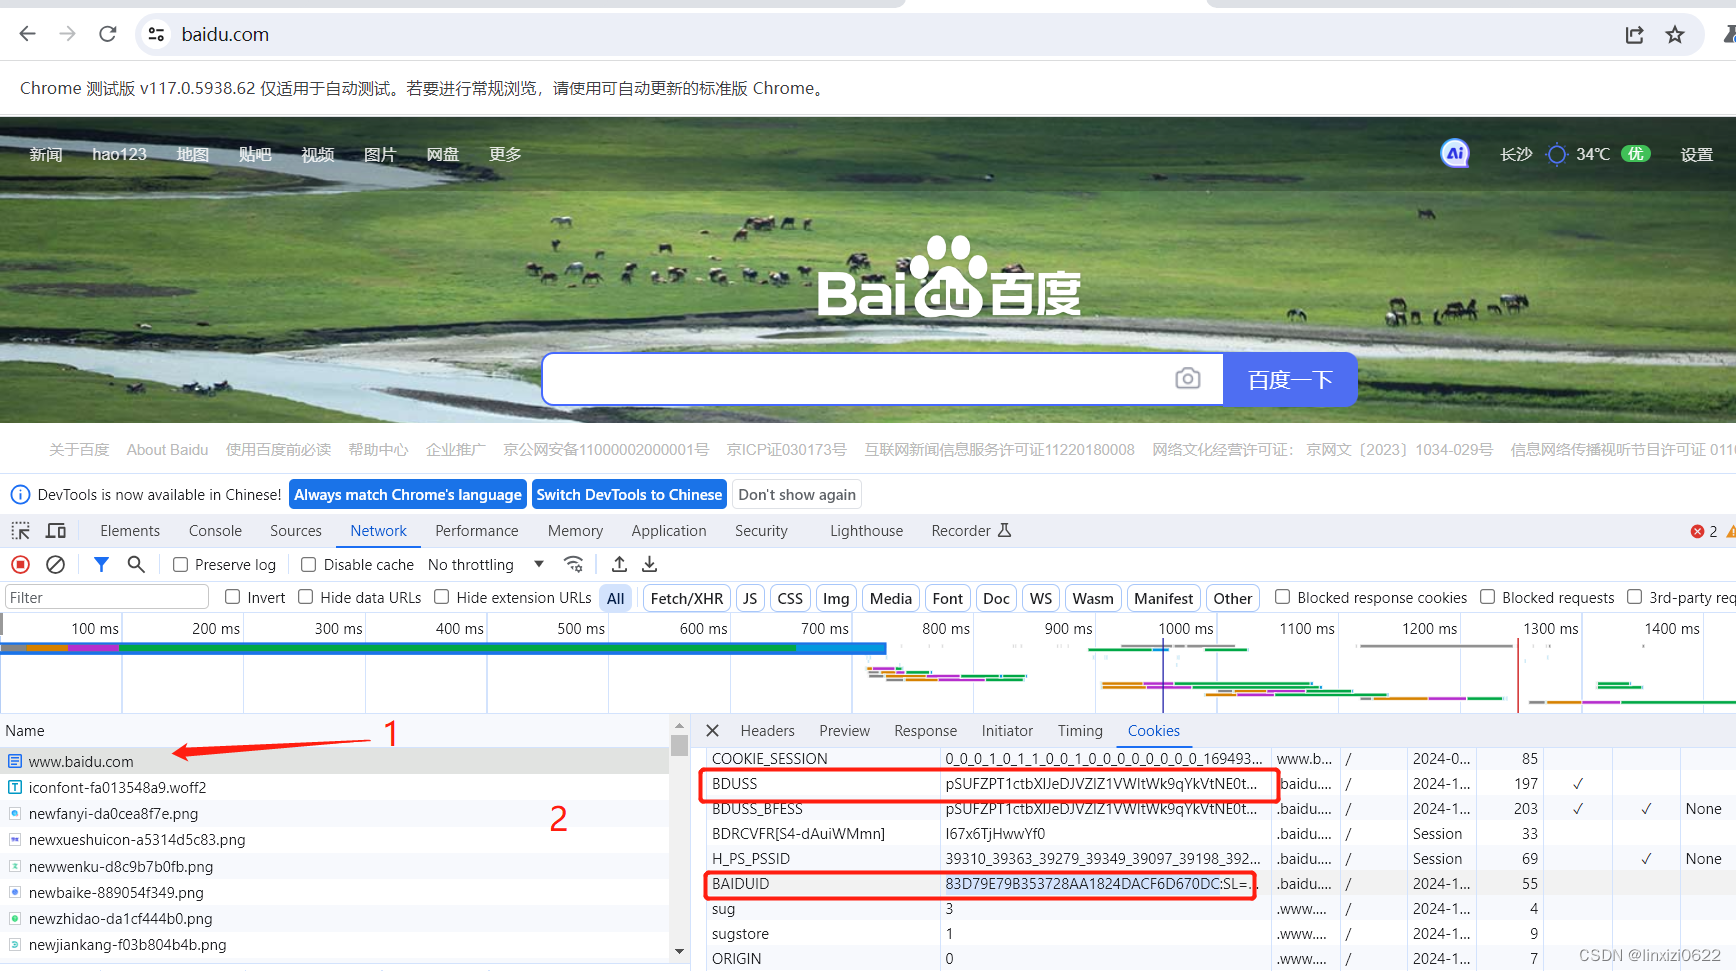Click the request list scroll down arrow

pyautogui.click(x=679, y=951)
